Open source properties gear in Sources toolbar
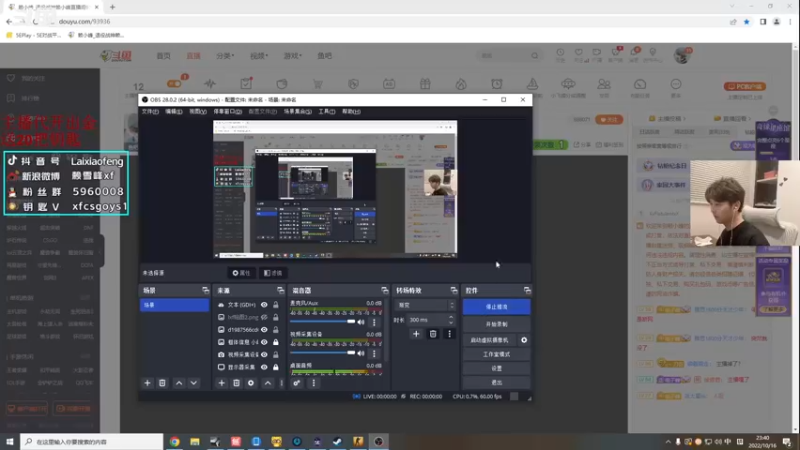The width and height of the screenshot is (800, 450). click(x=251, y=383)
